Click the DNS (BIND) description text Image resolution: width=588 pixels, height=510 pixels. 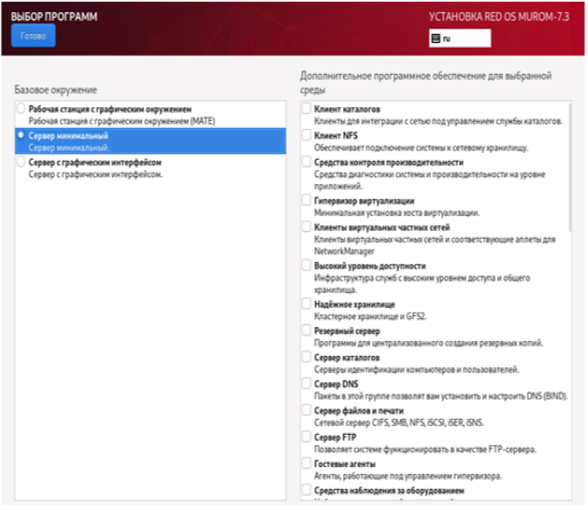[x=441, y=396]
